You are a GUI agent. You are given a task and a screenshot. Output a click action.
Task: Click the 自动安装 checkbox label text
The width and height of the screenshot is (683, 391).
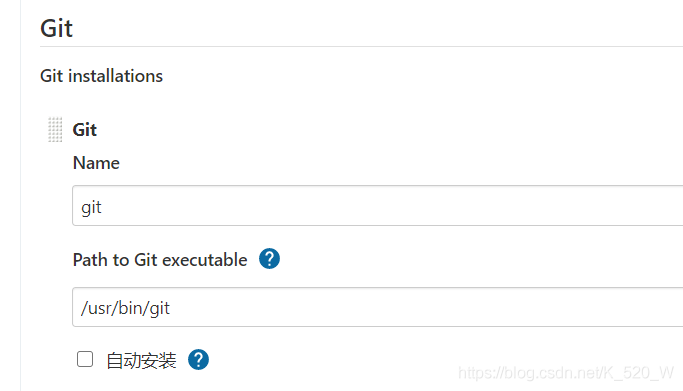(141, 361)
